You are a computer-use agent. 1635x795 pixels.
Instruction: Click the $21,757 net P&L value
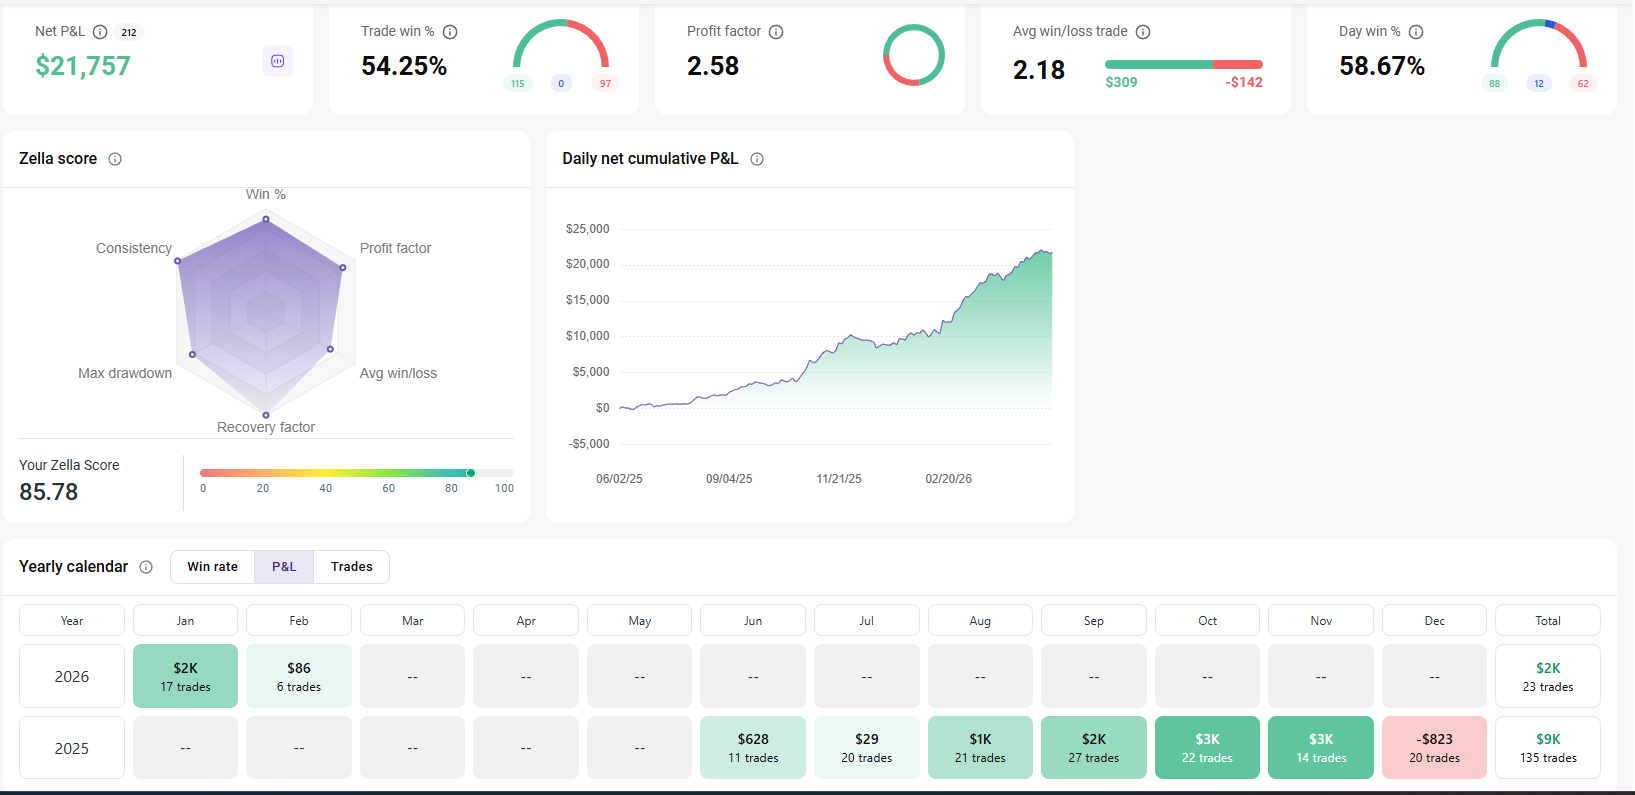[83, 66]
